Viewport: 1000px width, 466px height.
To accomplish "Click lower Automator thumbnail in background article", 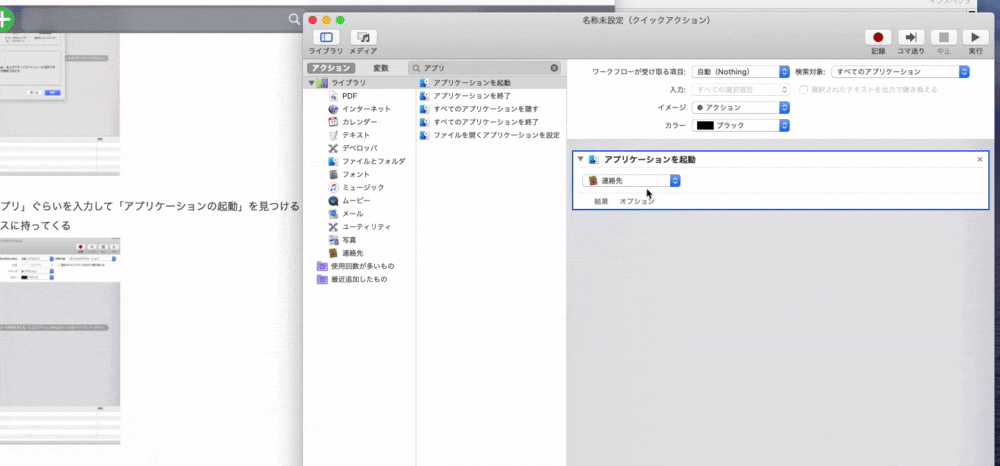I will (x=60, y=341).
